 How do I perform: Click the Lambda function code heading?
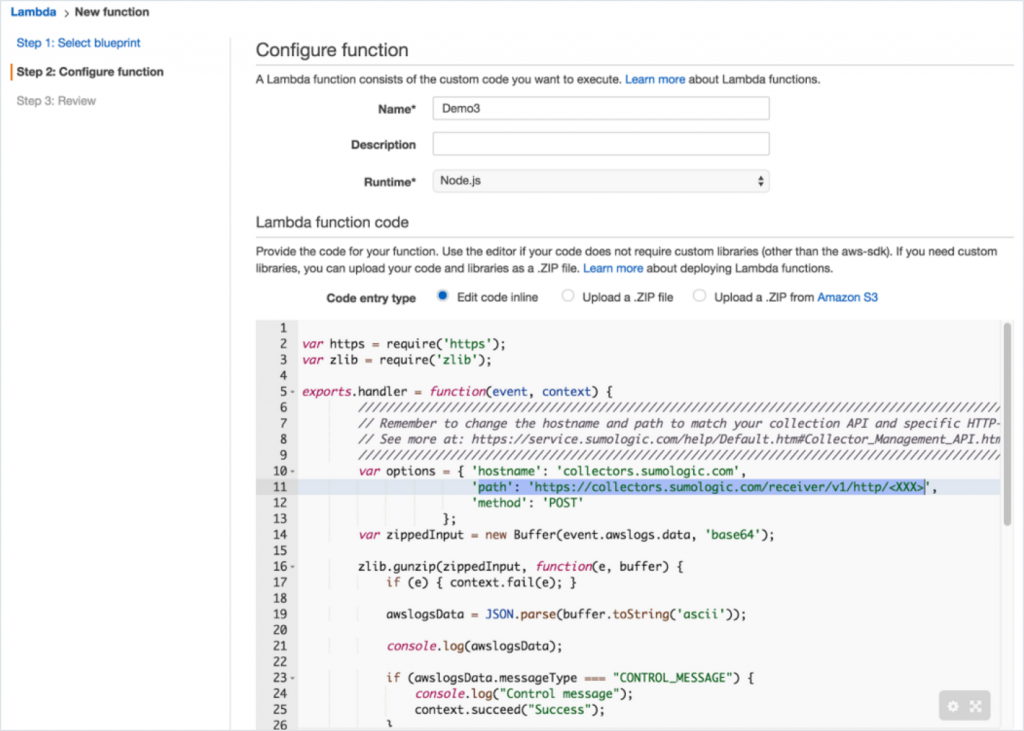[332, 222]
